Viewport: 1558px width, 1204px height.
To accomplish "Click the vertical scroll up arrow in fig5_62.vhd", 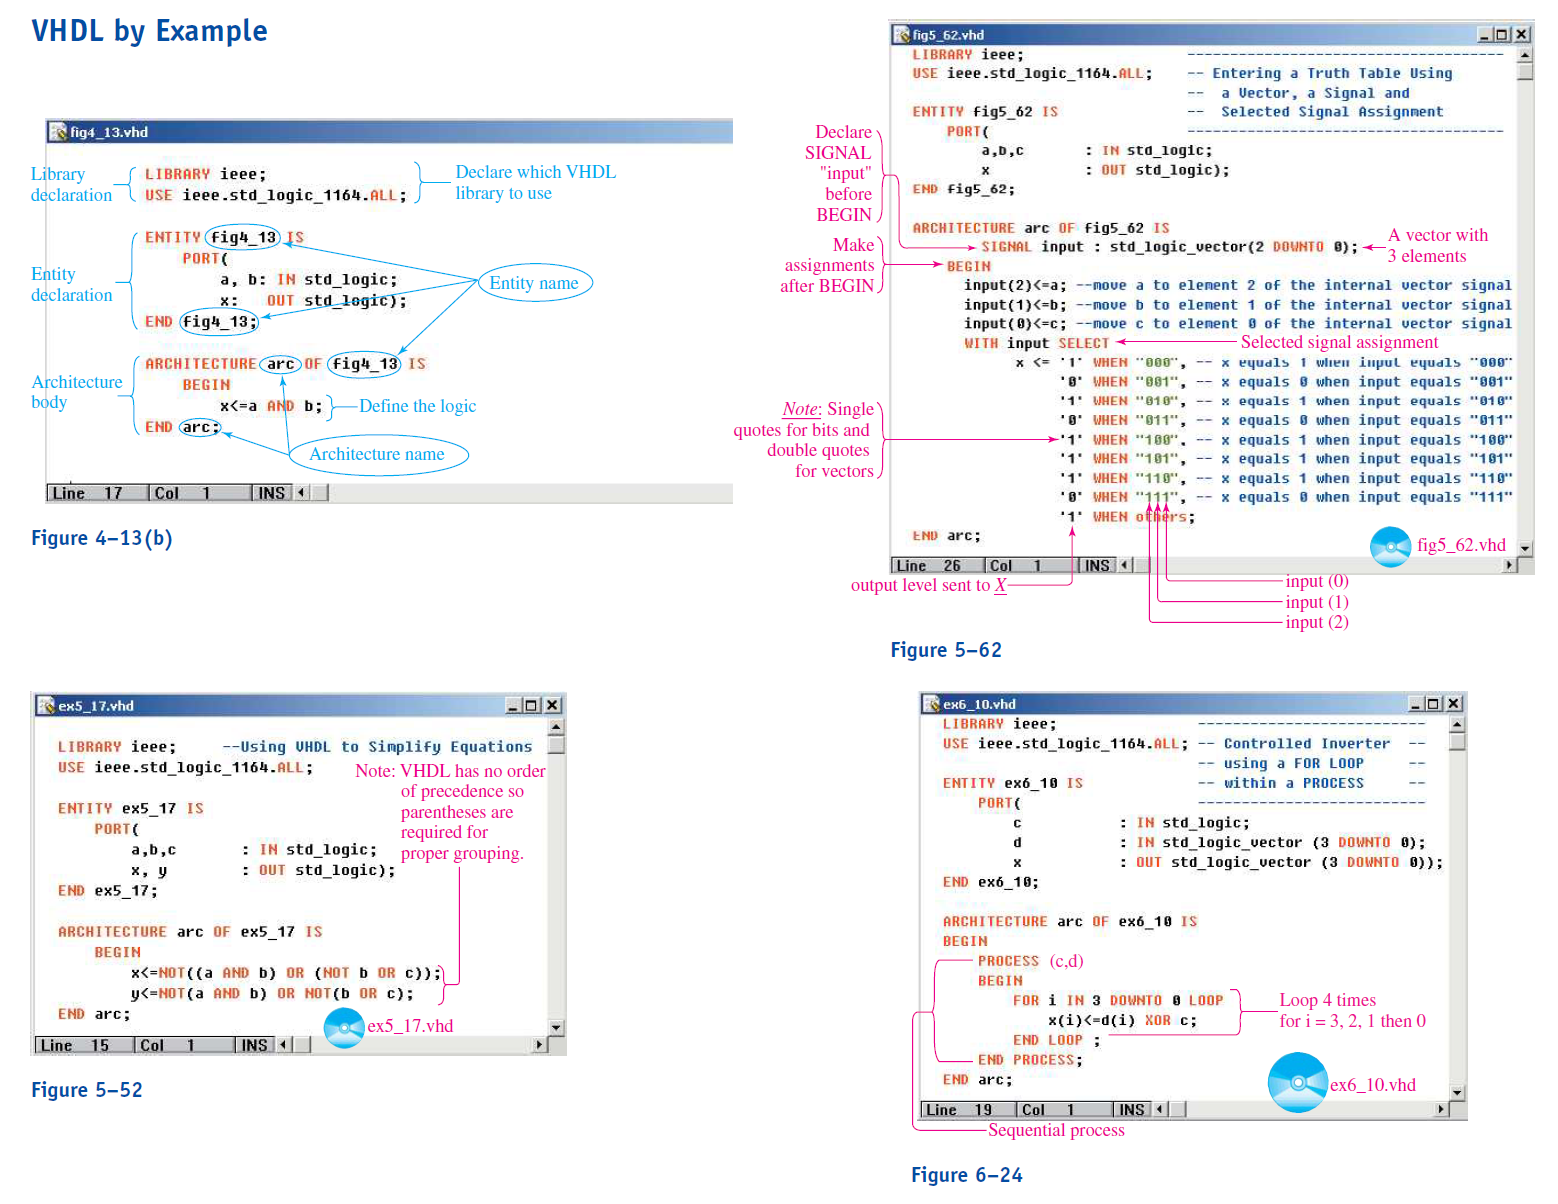I will pyautogui.click(x=1525, y=55).
